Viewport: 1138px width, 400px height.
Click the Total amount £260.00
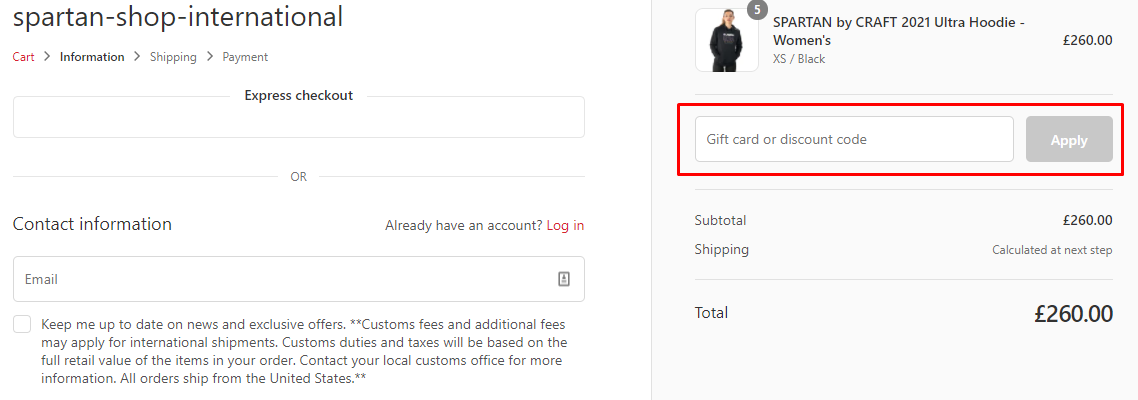point(1073,314)
